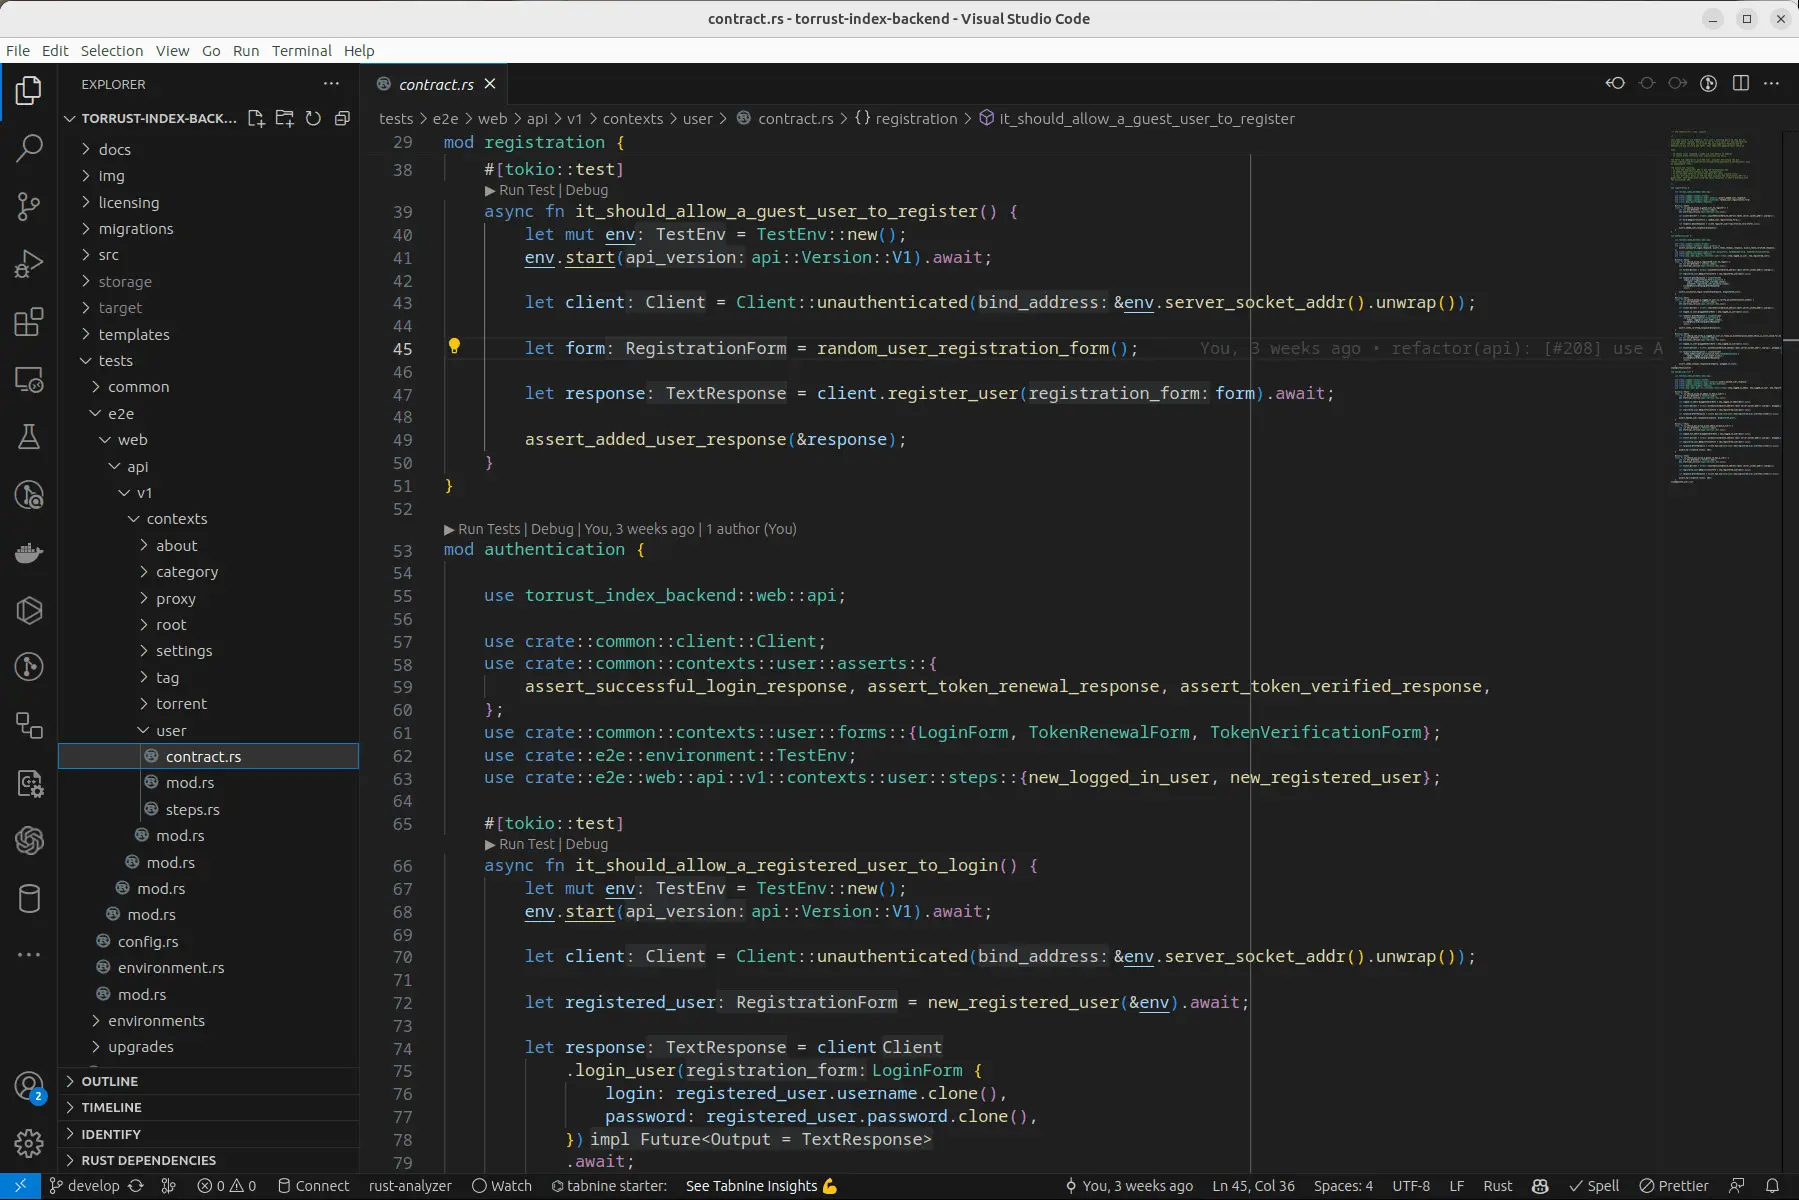
Task: Click Debug above it_should_allow_a_registered_user_to_login
Action: coord(587,844)
